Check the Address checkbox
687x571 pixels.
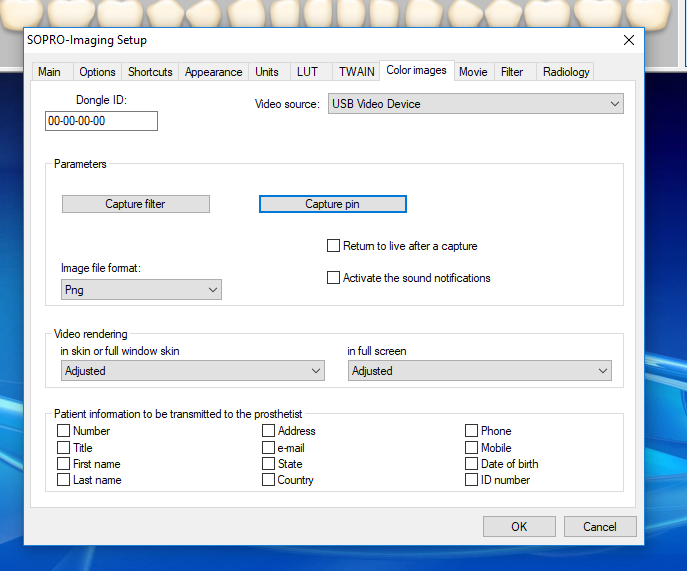[x=269, y=431]
